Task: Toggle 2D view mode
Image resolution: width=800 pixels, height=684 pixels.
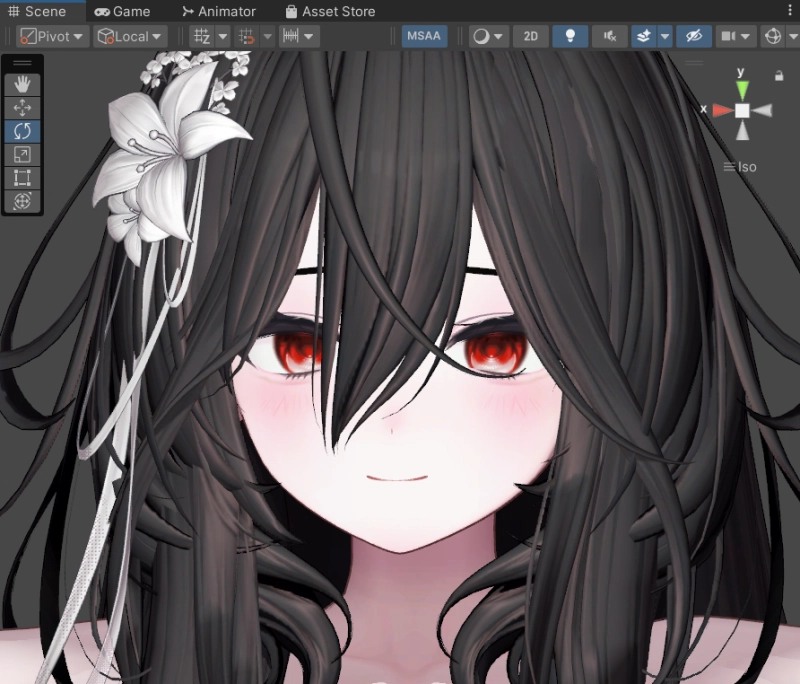Action: click(x=531, y=36)
